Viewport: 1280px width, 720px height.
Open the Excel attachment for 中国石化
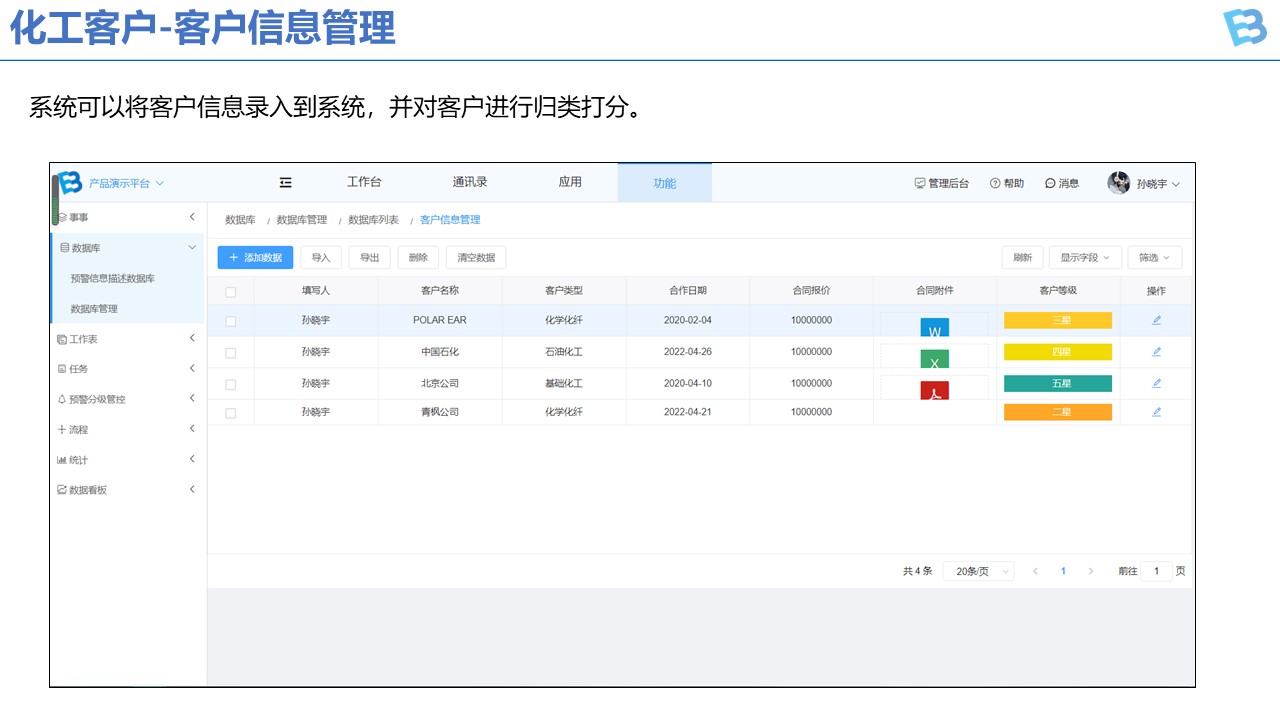(934, 359)
